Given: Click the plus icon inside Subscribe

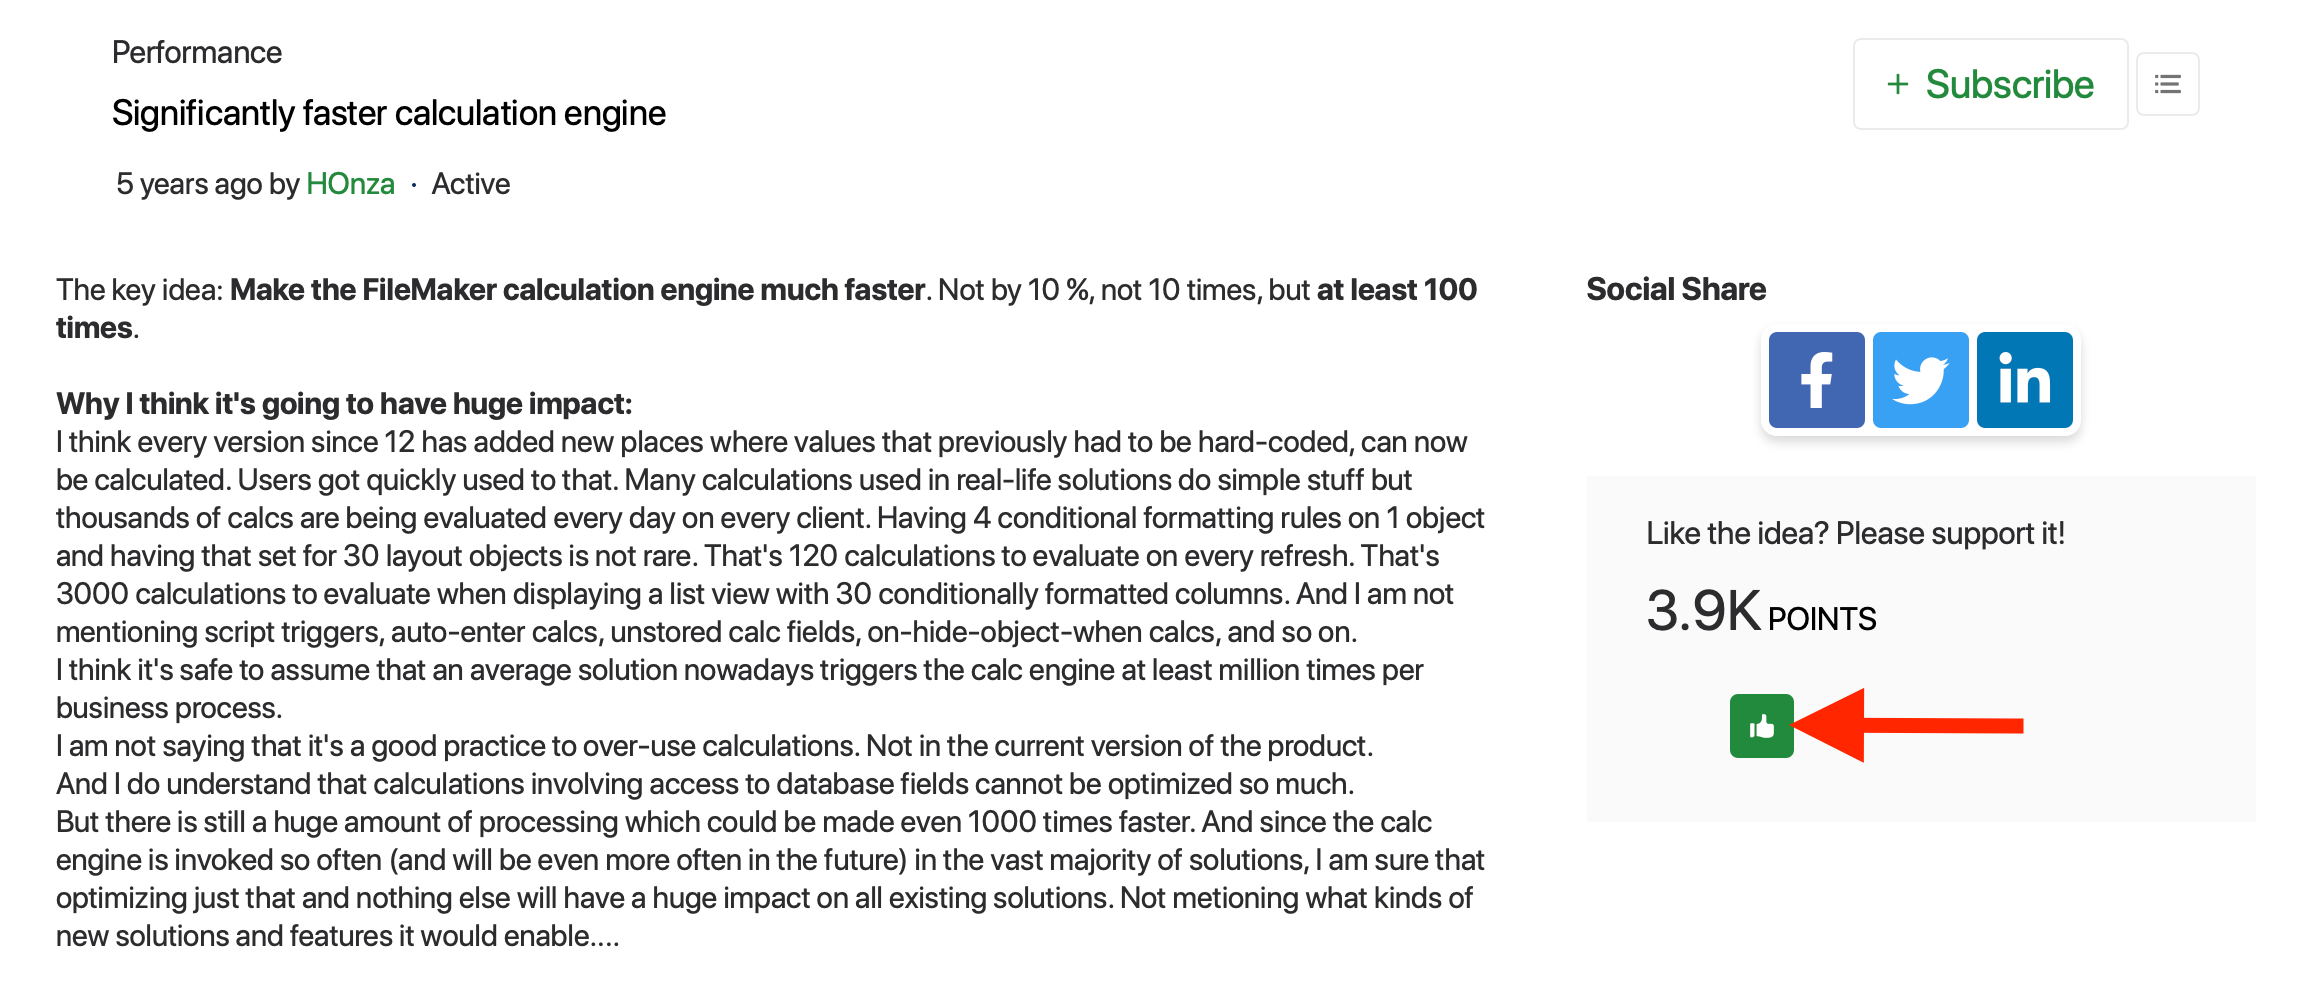Looking at the screenshot, I should click(1897, 84).
